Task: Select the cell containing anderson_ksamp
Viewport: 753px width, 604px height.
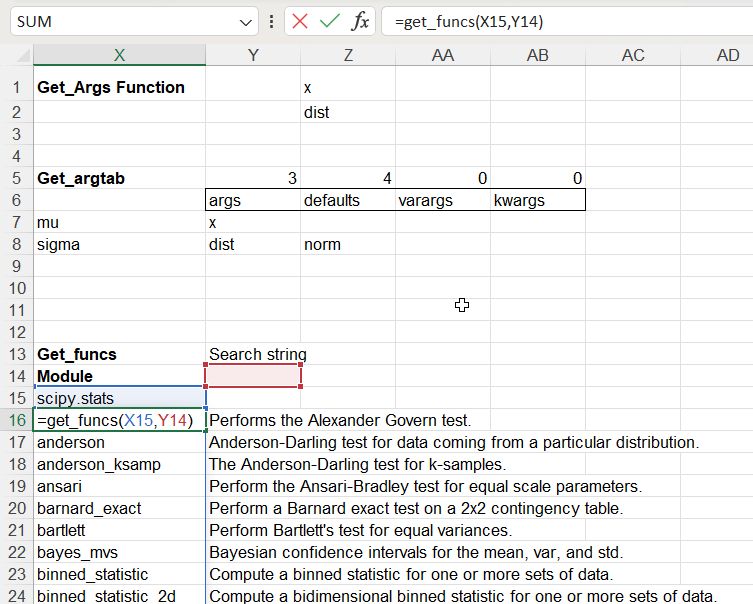Action: click(119, 464)
